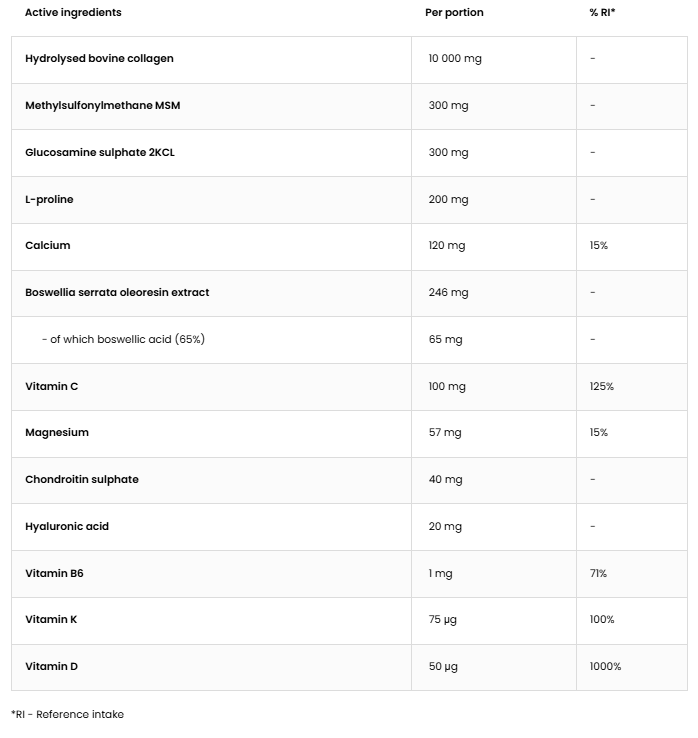Image resolution: width=698 pixels, height=738 pixels.
Task: Select the Vitamin B6 ingredient
Action: pos(54,574)
